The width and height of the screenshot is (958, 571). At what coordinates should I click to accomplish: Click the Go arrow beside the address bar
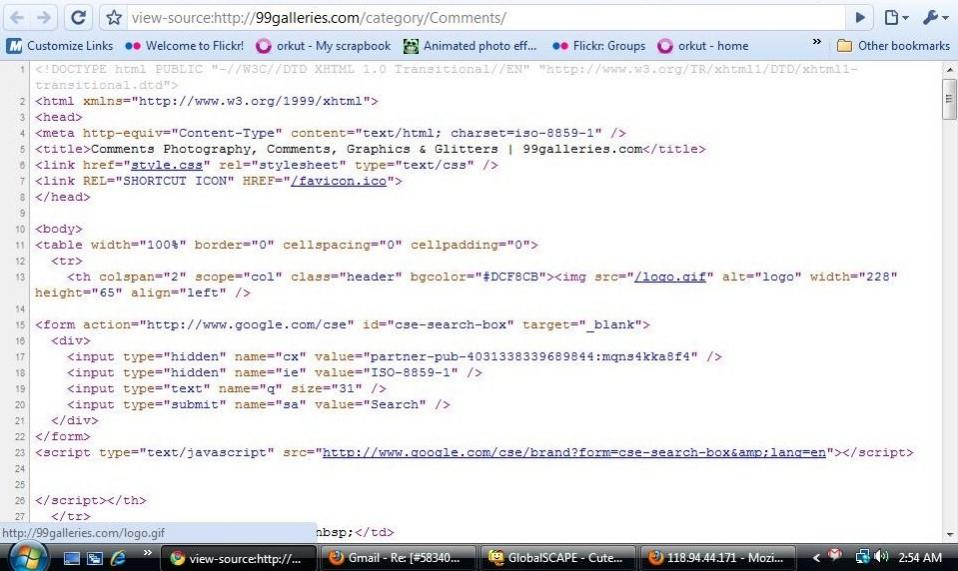tap(860, 18)
